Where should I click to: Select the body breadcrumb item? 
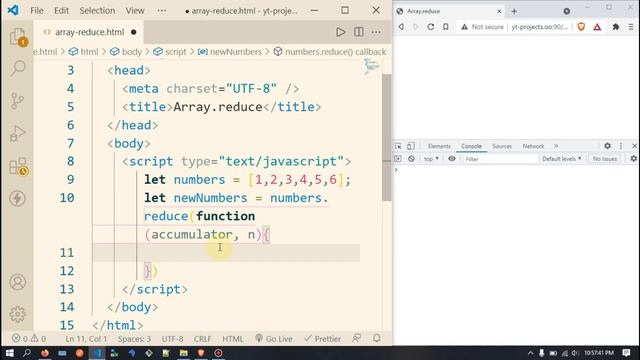(x=126, y=52)
